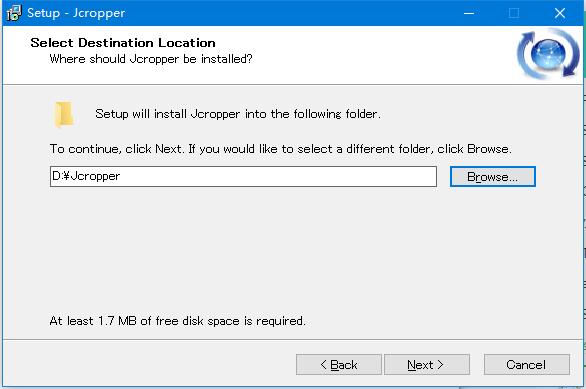Image resolution: width=586 pixels, height=389 pixels.
Task: Click the Setup installer icon in title bar
Action: pos(14,13)
